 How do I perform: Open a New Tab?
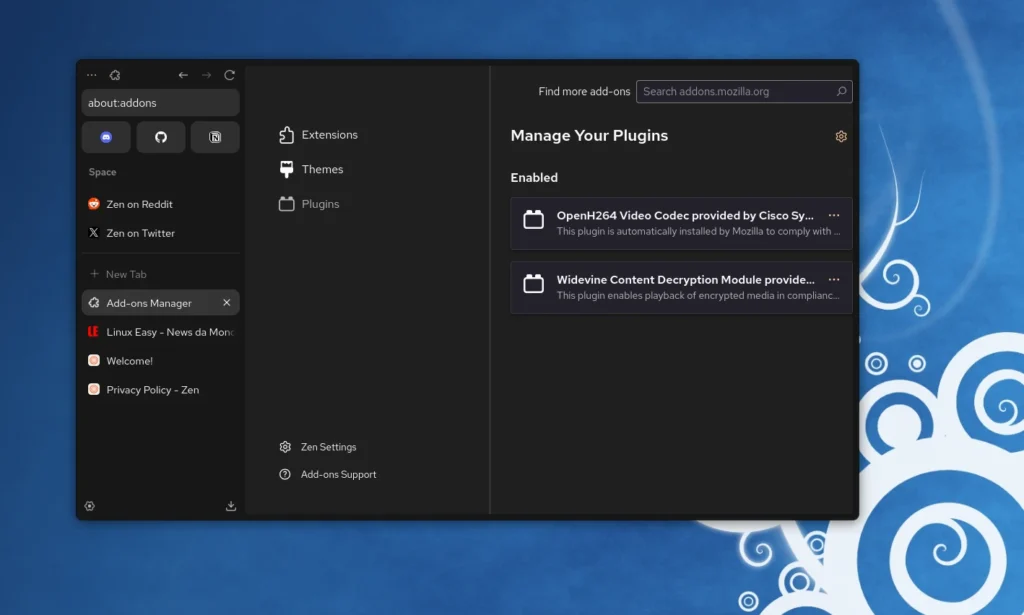pyautogui.click(x=161, y=274)
